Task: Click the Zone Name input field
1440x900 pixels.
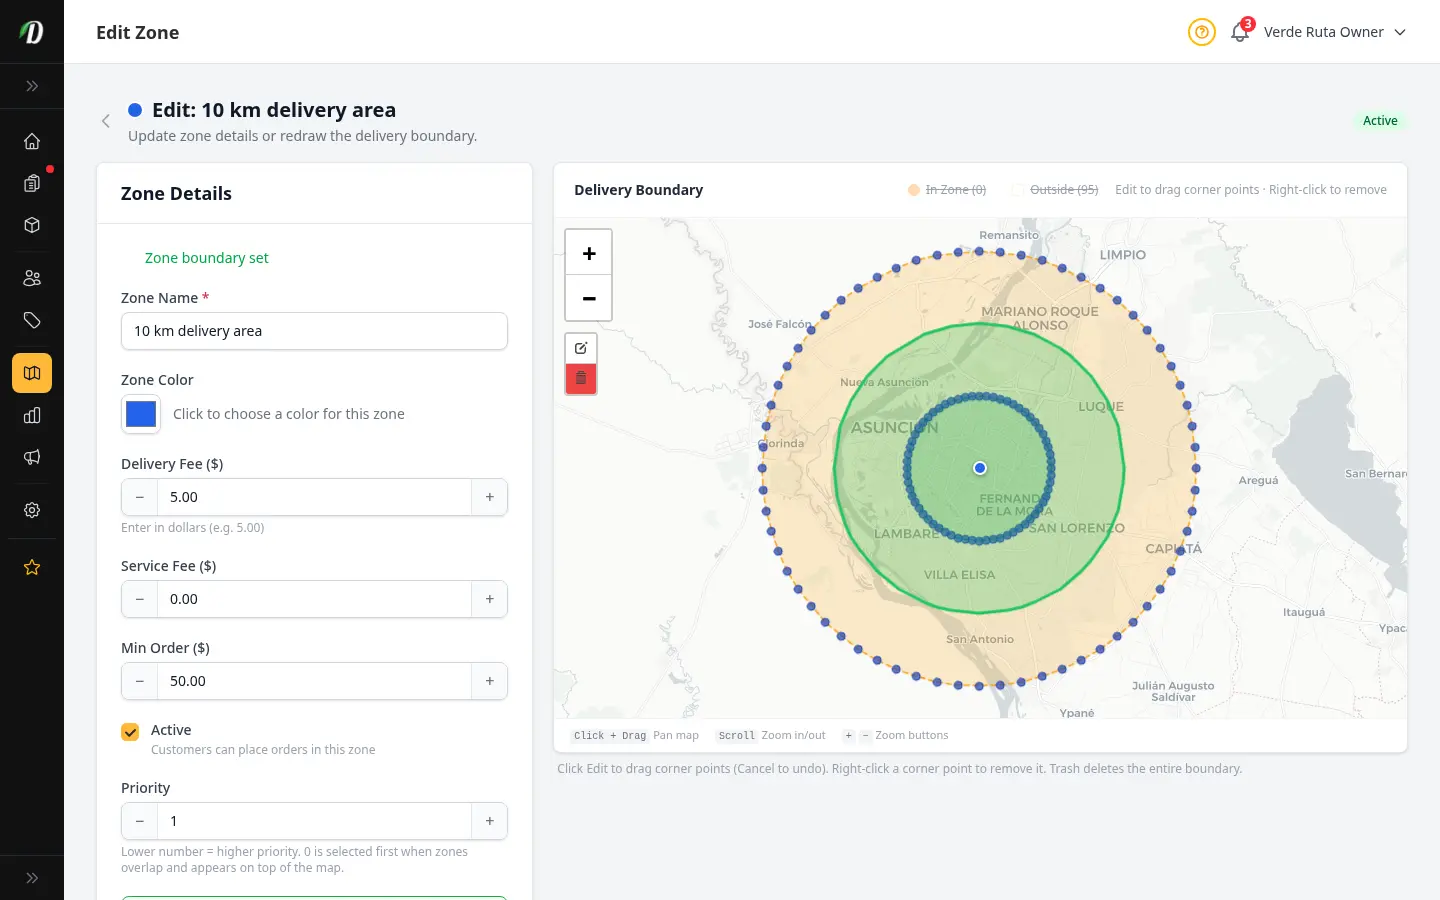Action: 314,331
